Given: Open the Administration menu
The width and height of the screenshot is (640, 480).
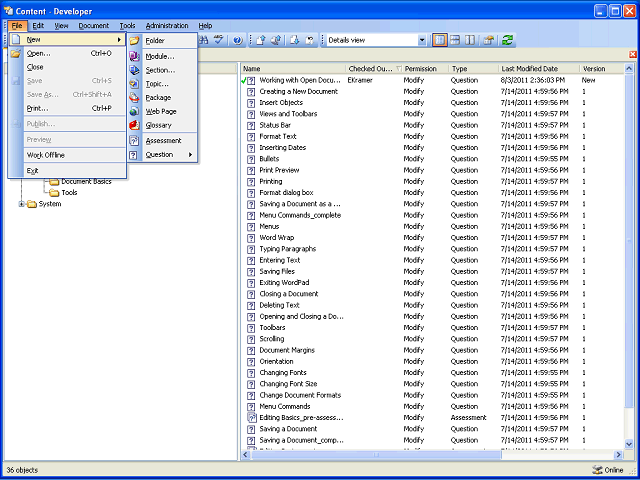Looking at the screenshot, I should [x=167, y=25].
